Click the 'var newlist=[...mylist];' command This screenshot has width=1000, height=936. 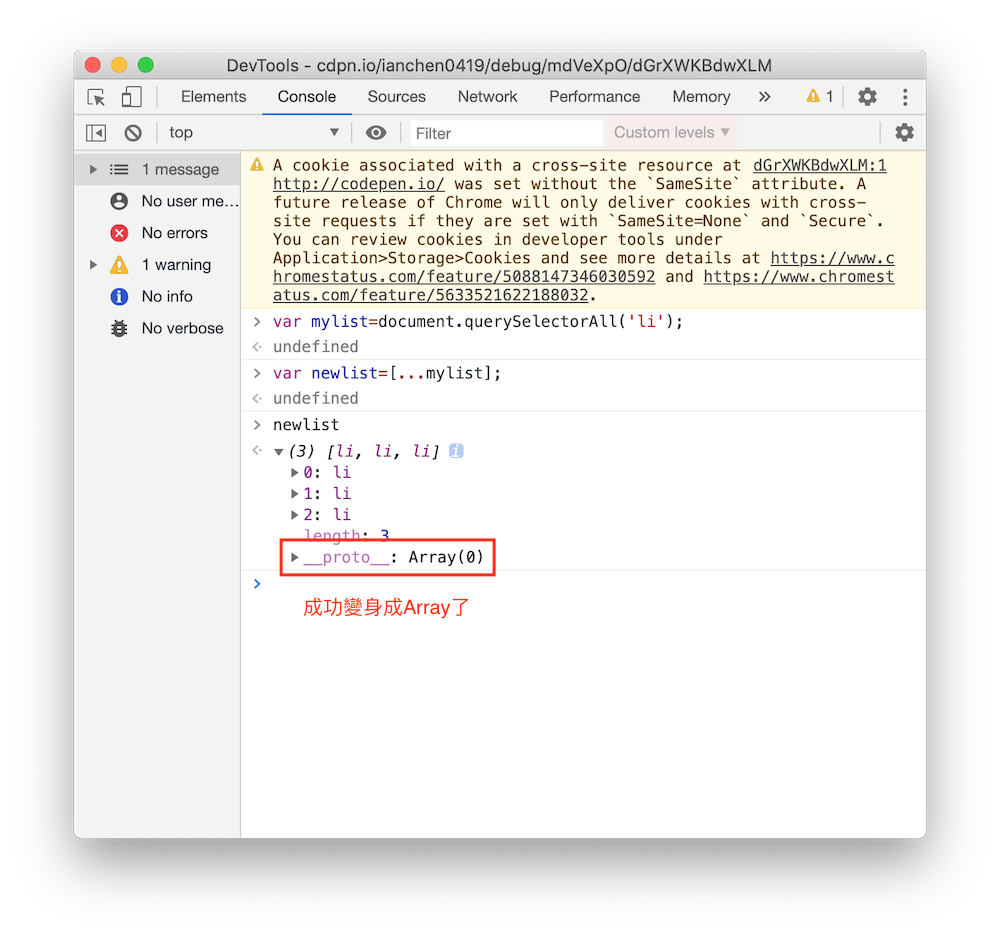coord(387,373)
